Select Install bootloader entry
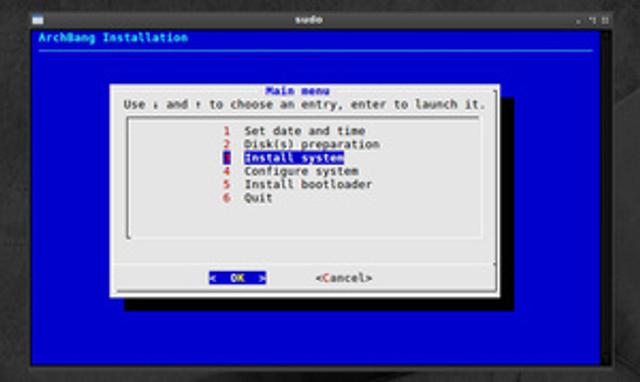Viewport: 640px width, 382px height. point(308,184)
